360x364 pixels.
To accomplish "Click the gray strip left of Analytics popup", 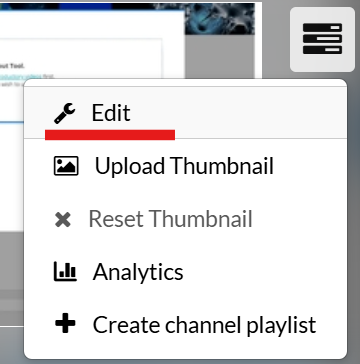I will (x=12, y=300).
